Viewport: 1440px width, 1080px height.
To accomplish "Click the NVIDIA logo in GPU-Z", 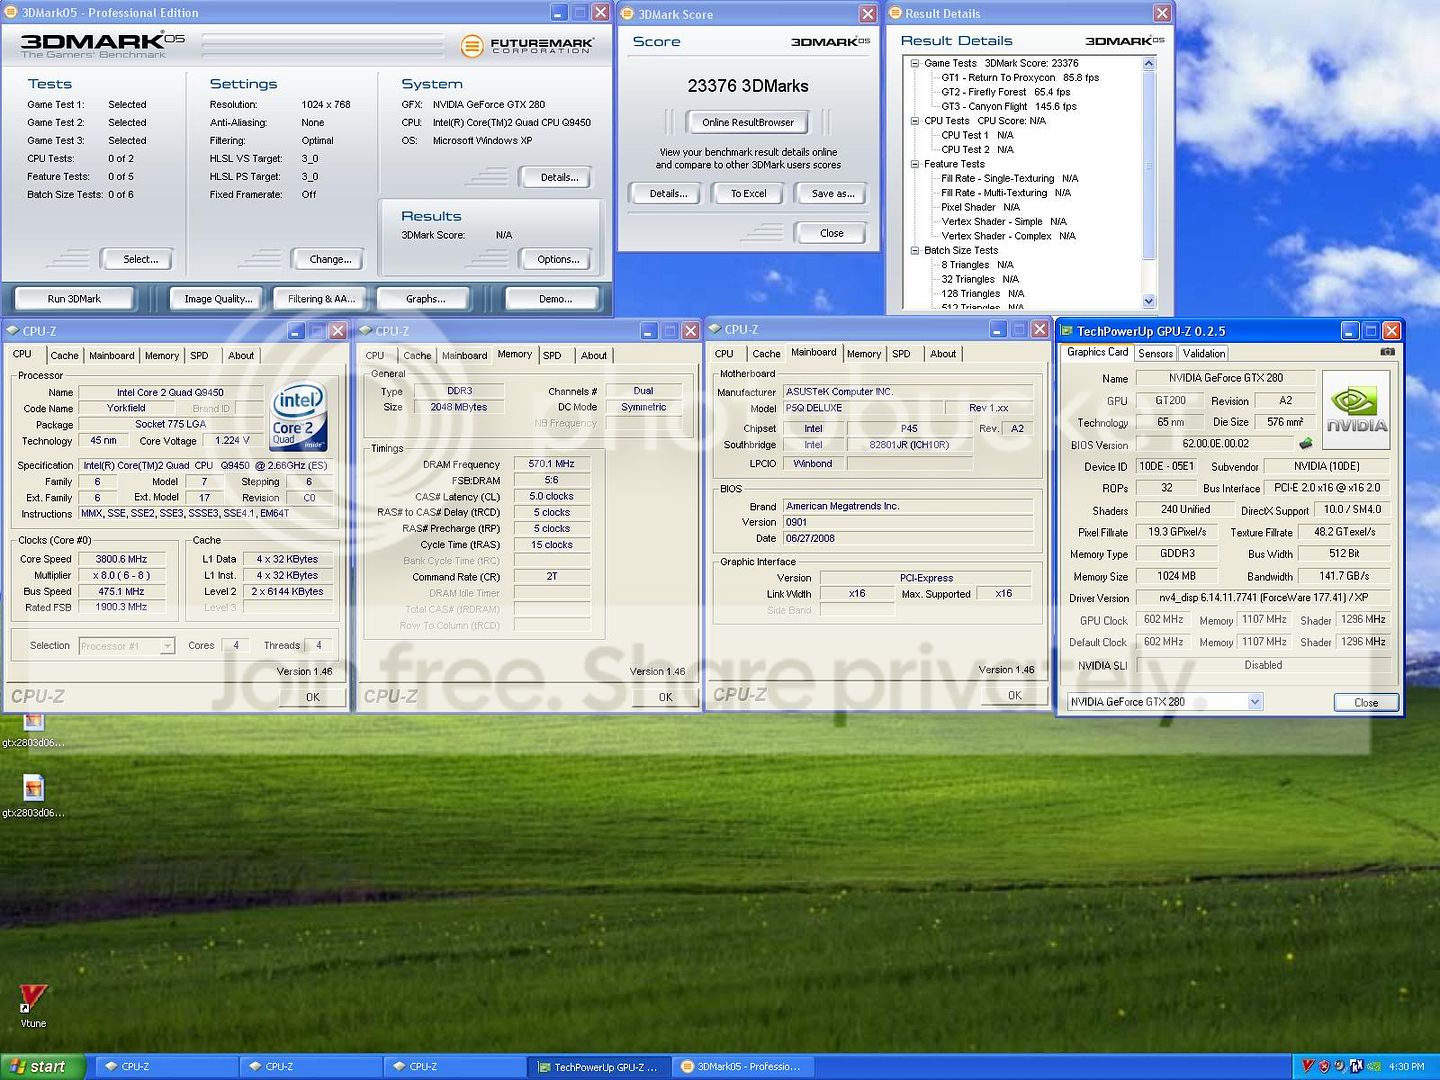I will 1358,408.
